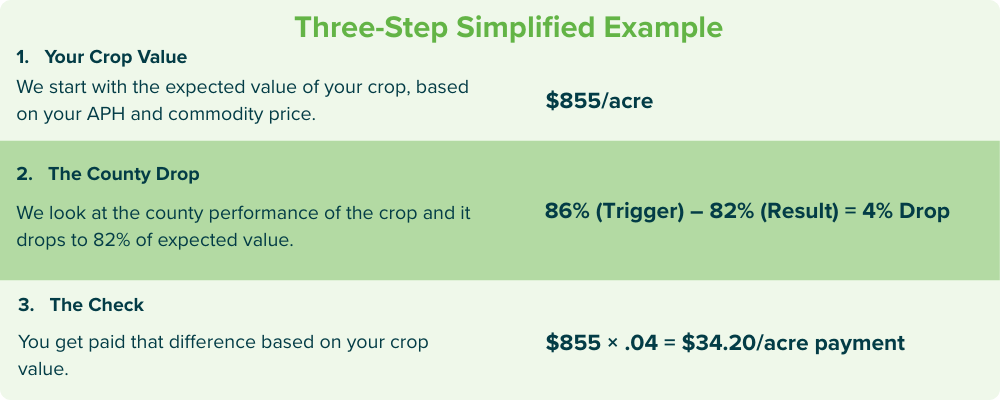The width and height of the screenshot is (1000, 400).
Task: Click the $855/acre value
Action: pos(599,101)
